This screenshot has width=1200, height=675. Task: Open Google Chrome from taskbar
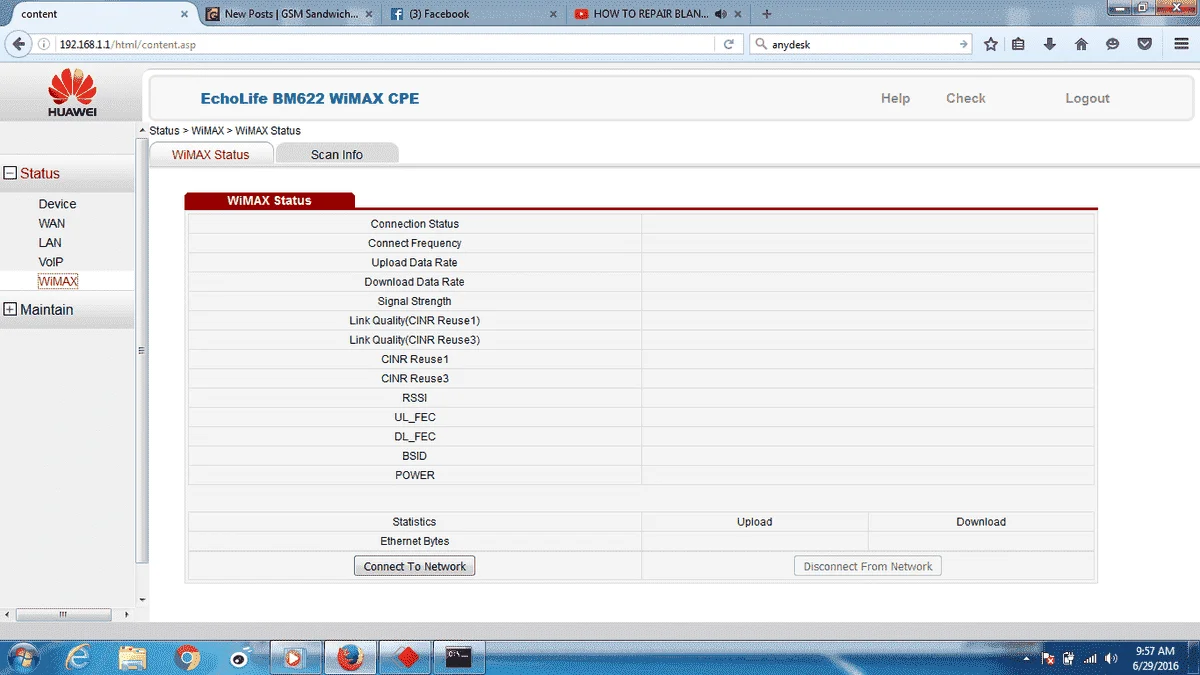click(x=187, y=657)
